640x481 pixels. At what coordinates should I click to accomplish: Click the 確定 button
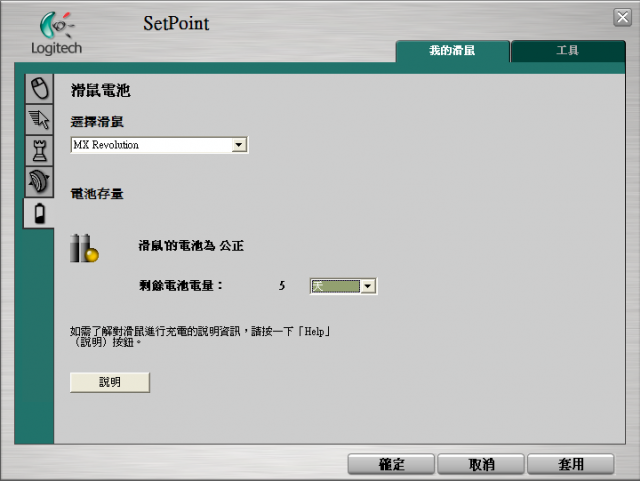point(391,464)
